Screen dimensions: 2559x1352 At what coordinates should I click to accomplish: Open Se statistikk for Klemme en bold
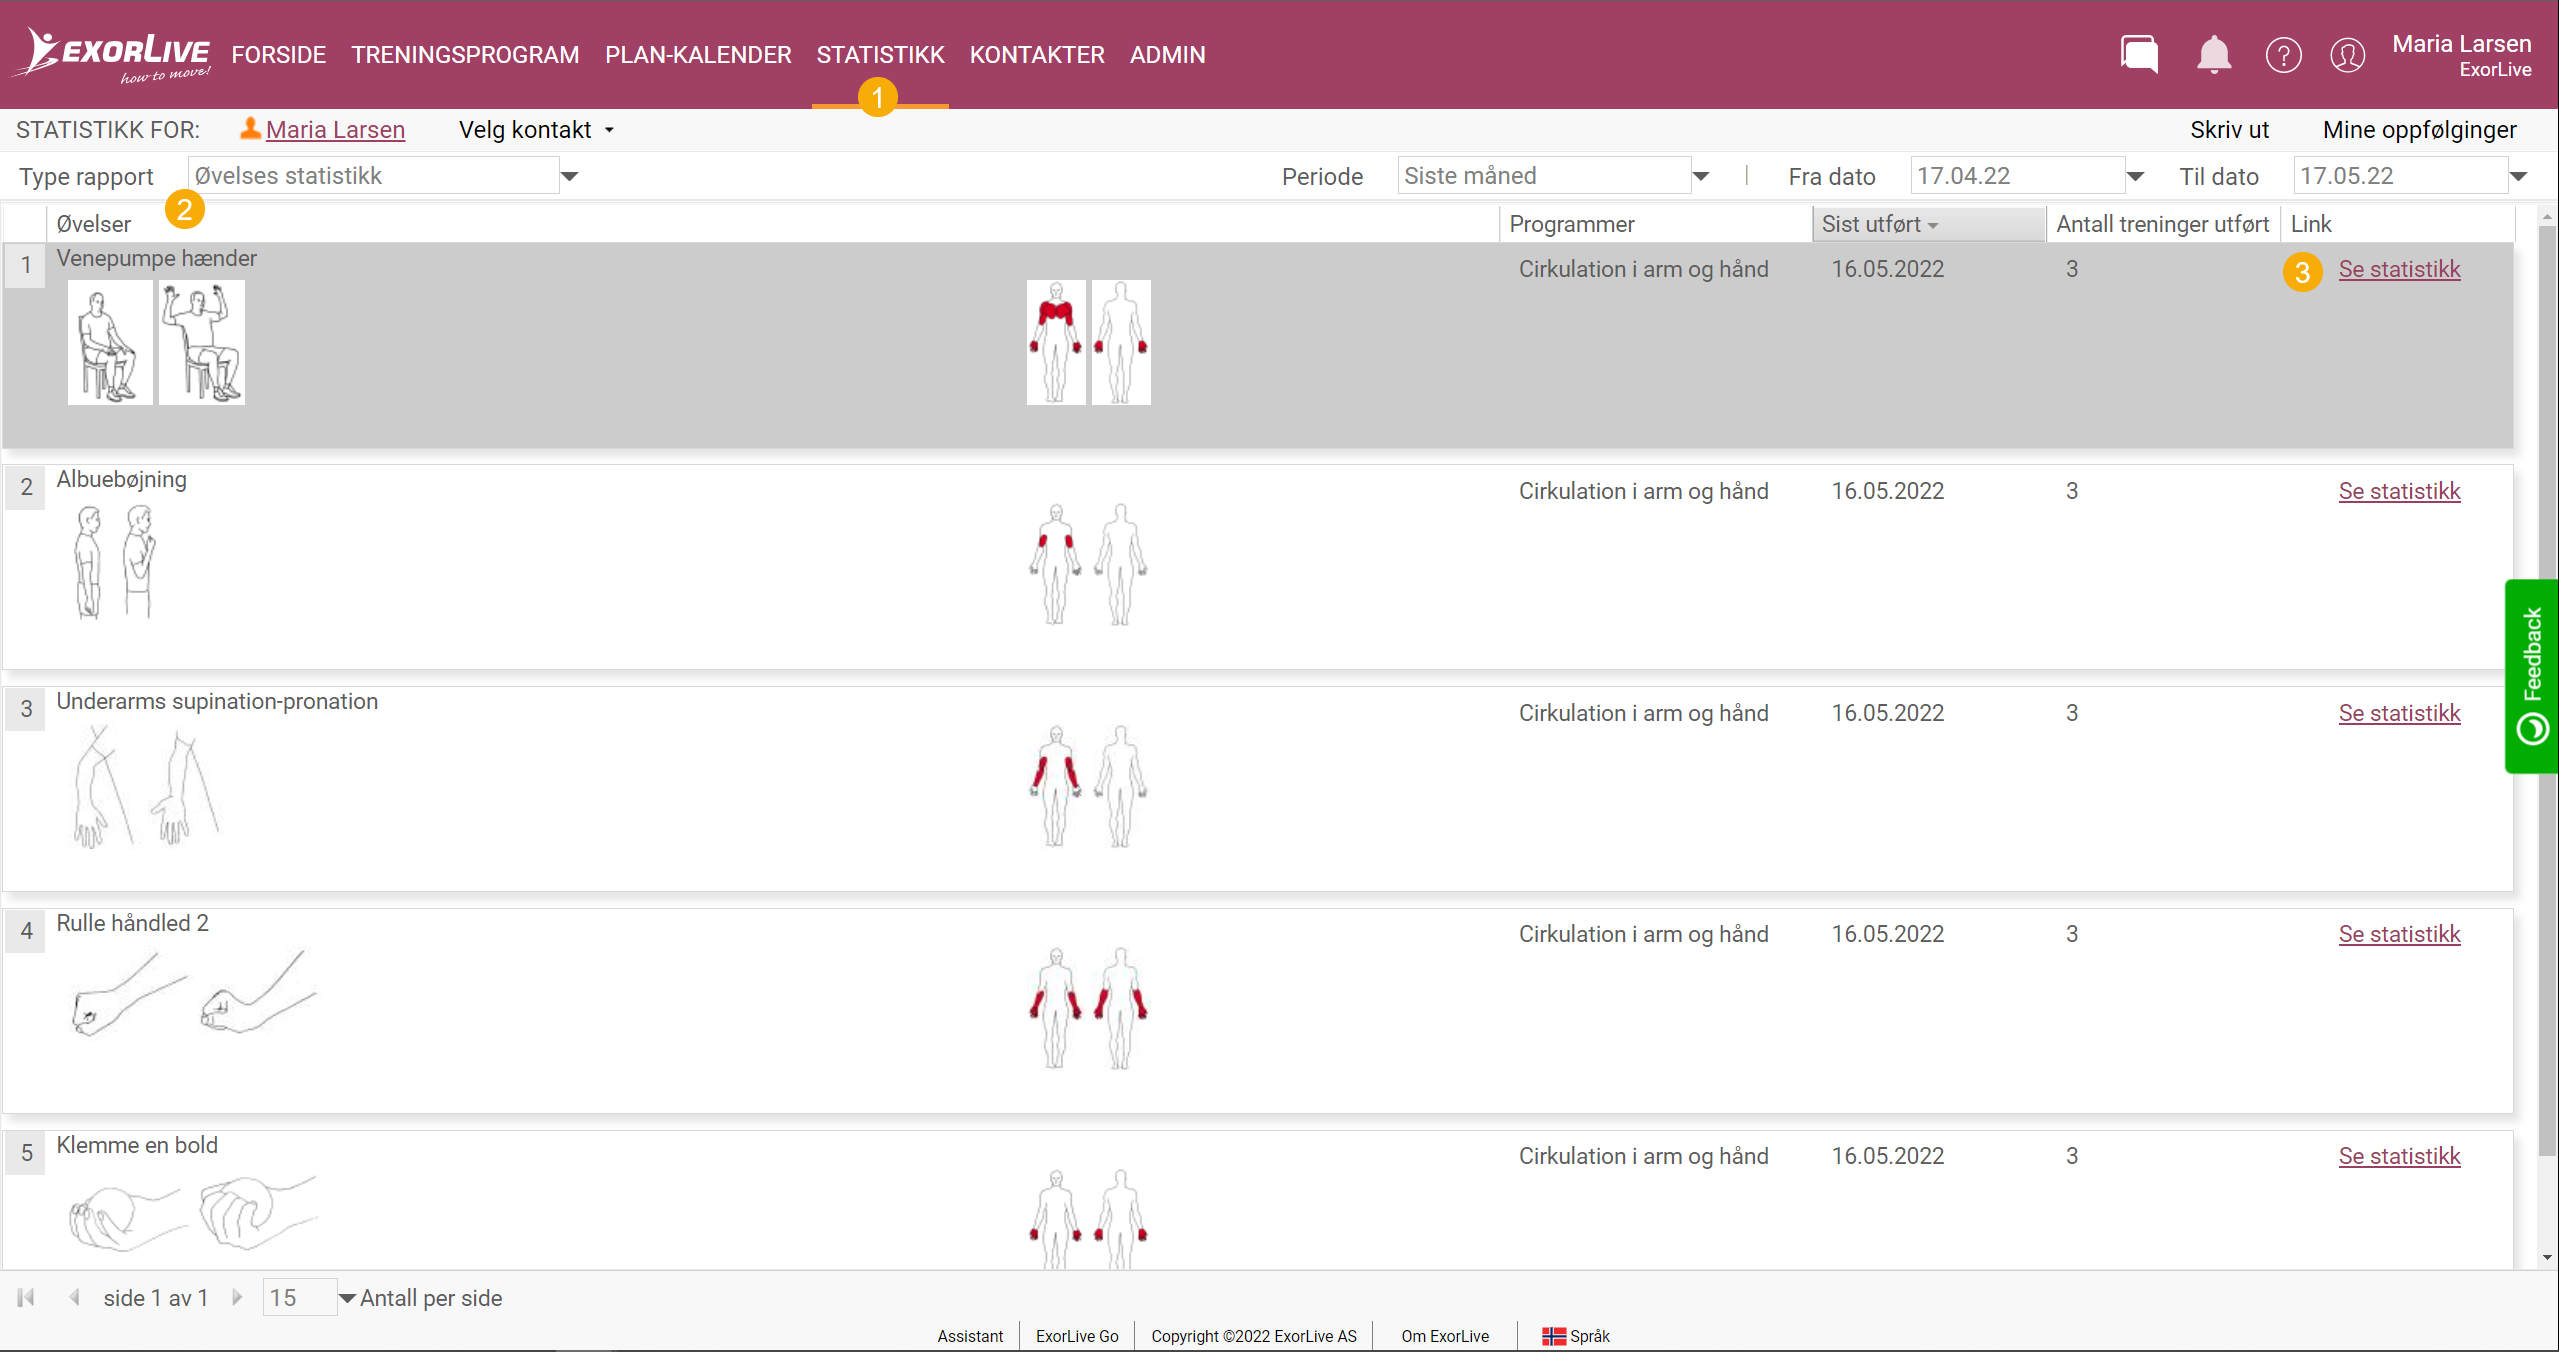[2399, 1156]
